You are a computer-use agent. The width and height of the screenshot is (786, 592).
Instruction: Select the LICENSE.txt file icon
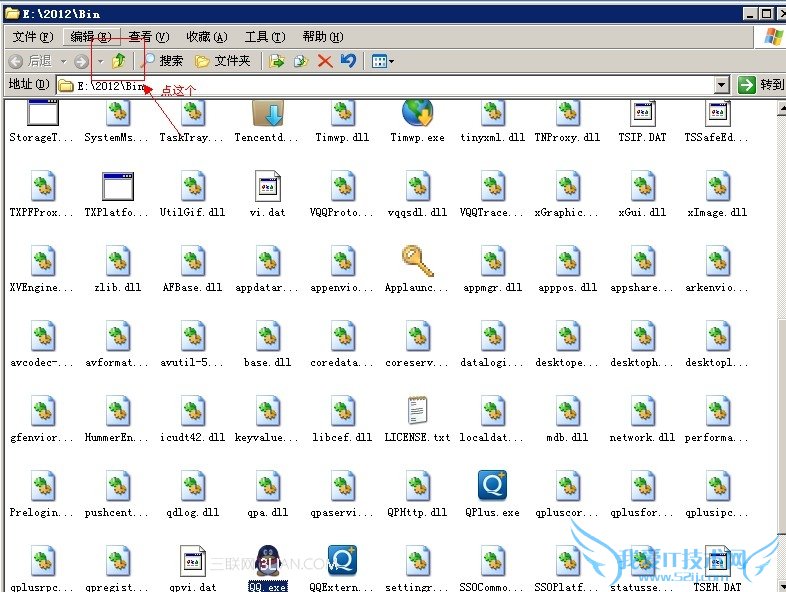[x=417, y=412]
